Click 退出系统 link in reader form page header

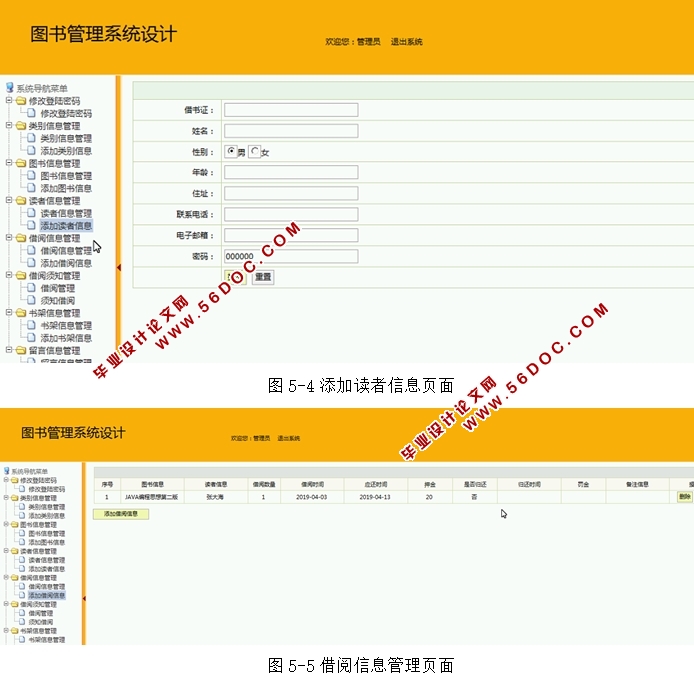click(406, 42)
